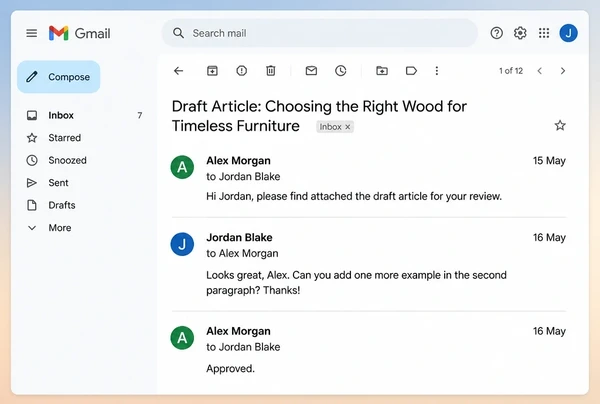Click the Inbox unread count 7
This screenshot has height=404, width=600.
tap(140, 115)
